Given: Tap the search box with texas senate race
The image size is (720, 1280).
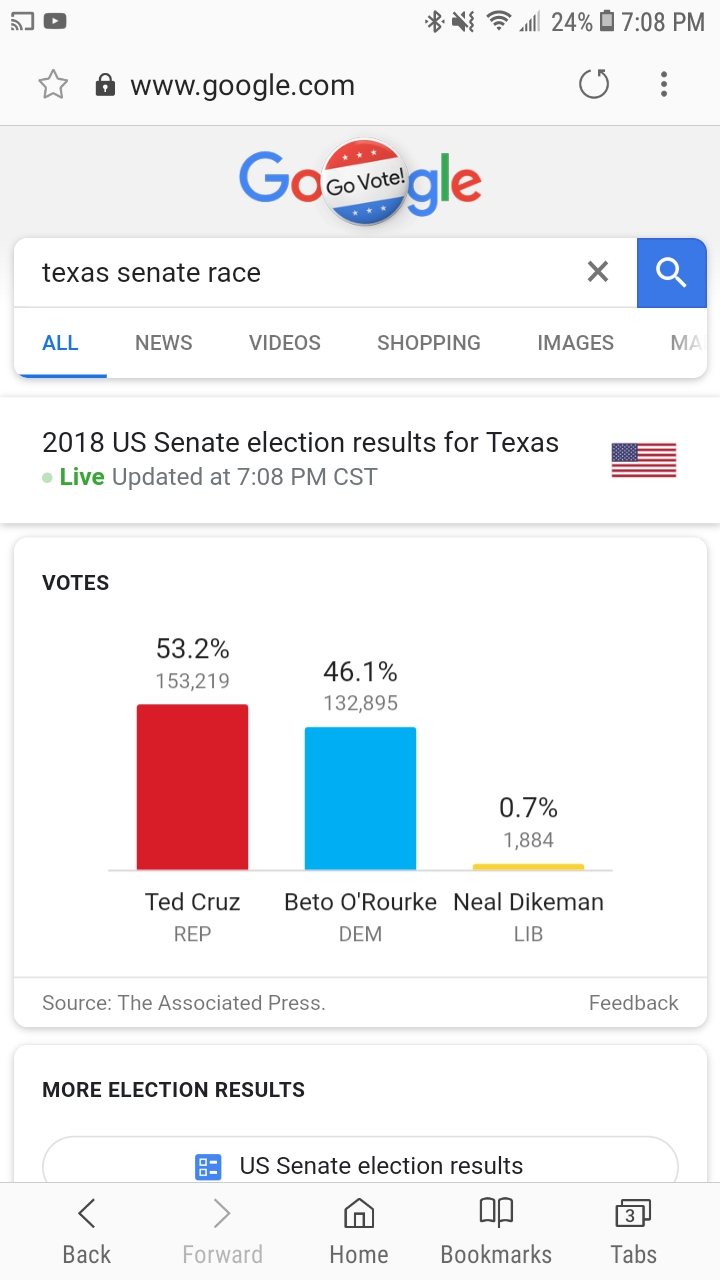Looking at the screenshot, I should 300,272.
